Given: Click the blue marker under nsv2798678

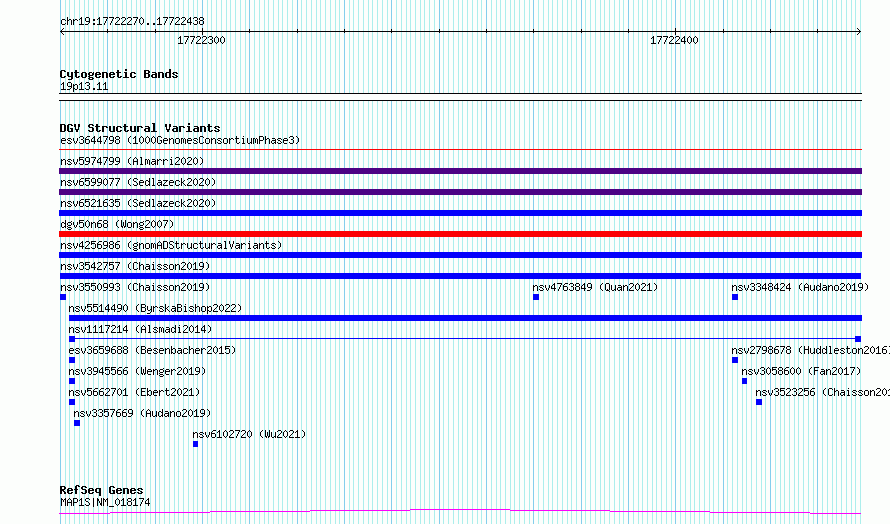Looking at the screenshot, I should 735,360.
